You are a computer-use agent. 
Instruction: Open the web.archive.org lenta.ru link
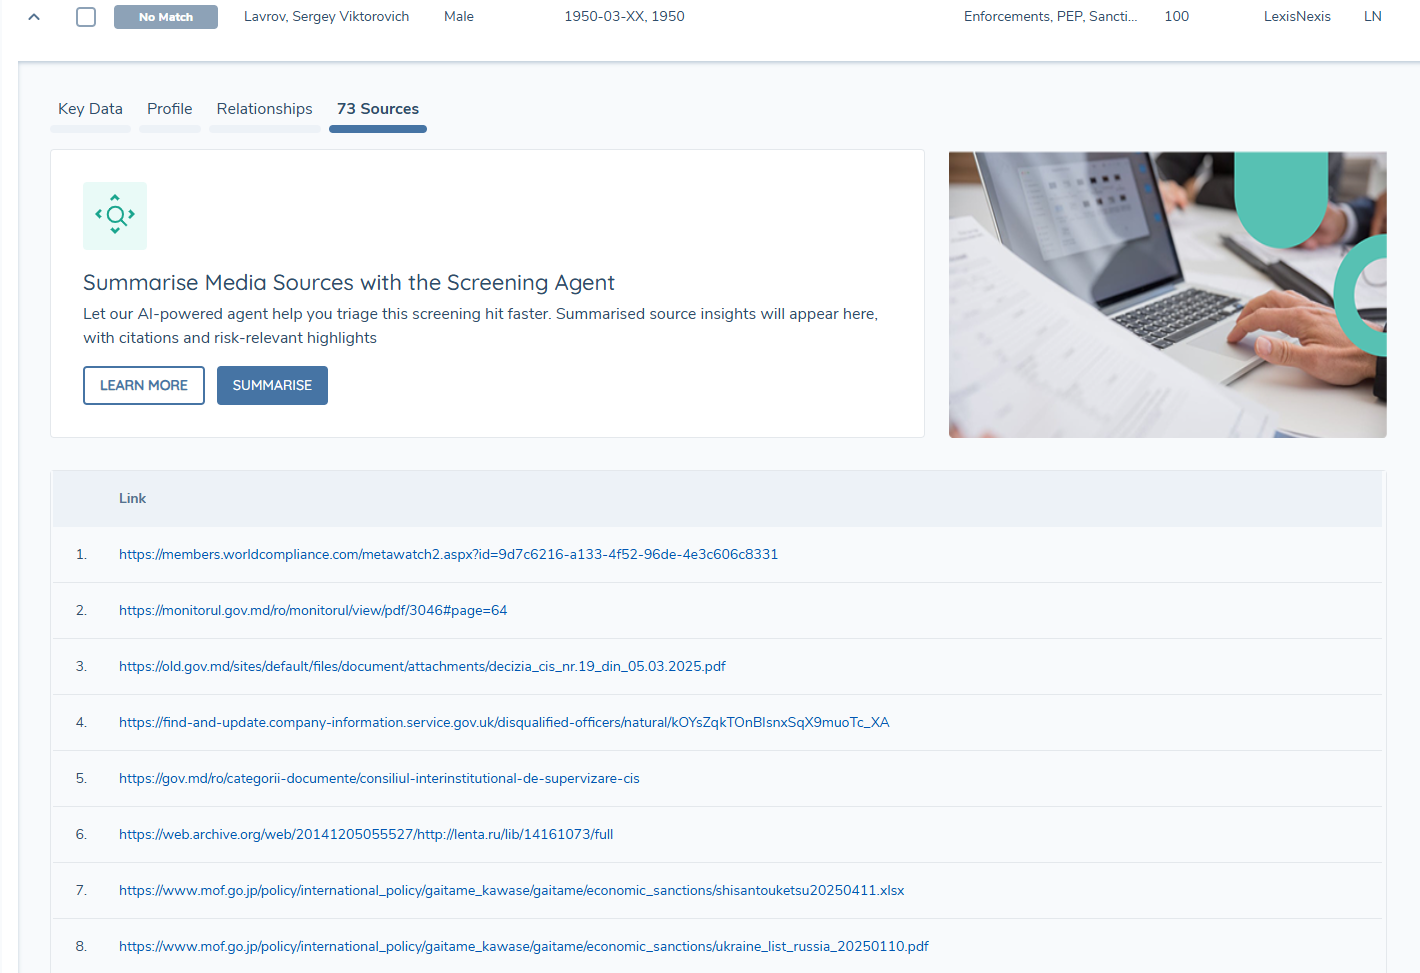366,834
